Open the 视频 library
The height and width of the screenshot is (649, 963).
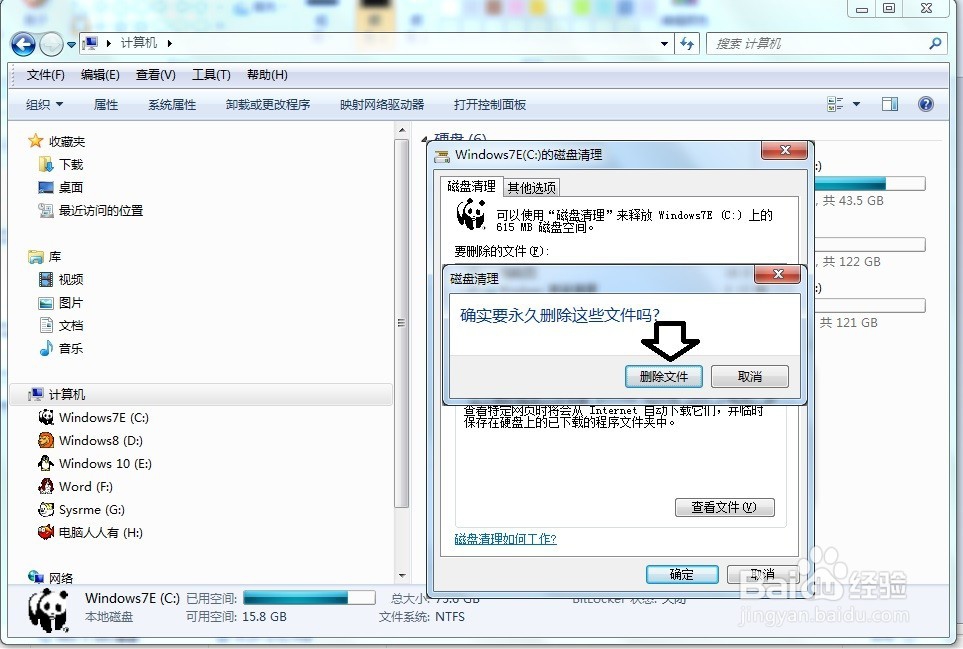click(x=61, y=280)
